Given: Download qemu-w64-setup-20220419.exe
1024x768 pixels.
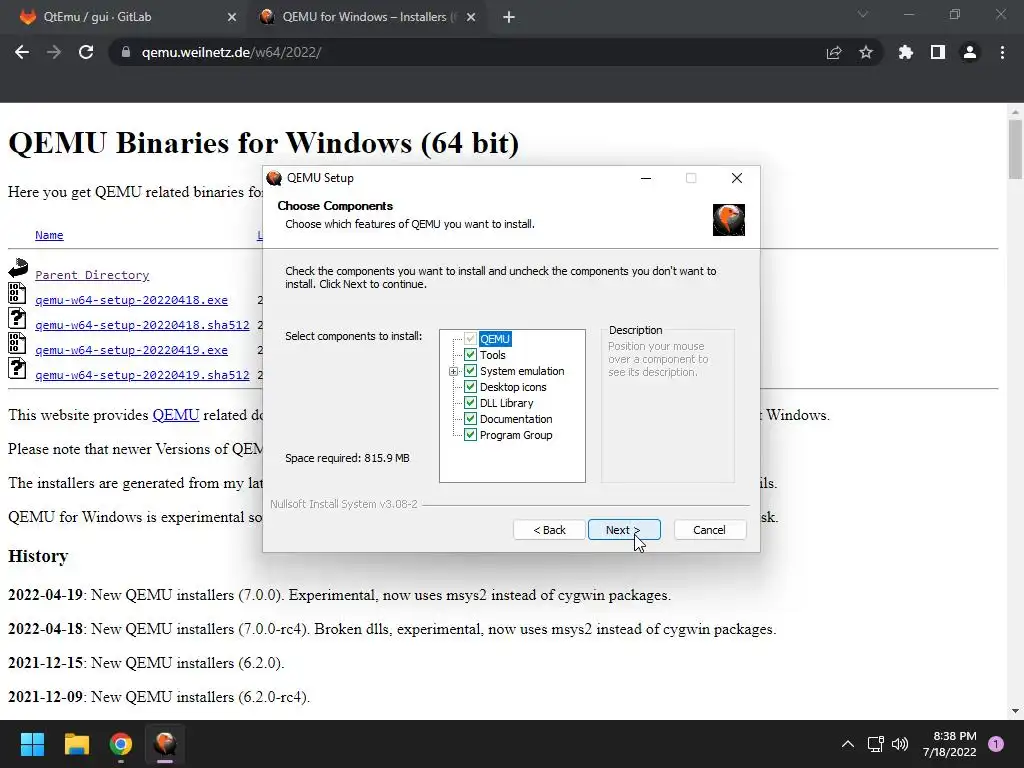Looking at the screenshot, I should pyautogui.click(x=131, y=350).
